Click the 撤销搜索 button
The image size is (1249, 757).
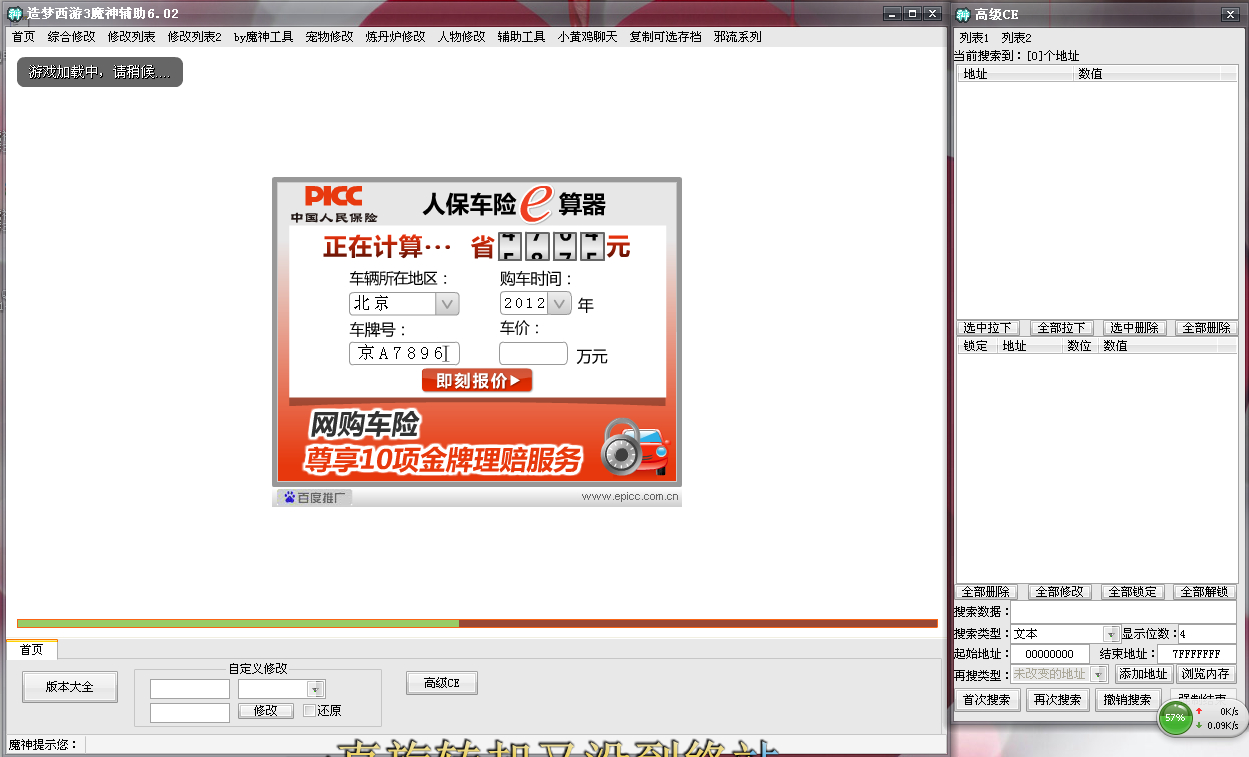[1130, 700]
